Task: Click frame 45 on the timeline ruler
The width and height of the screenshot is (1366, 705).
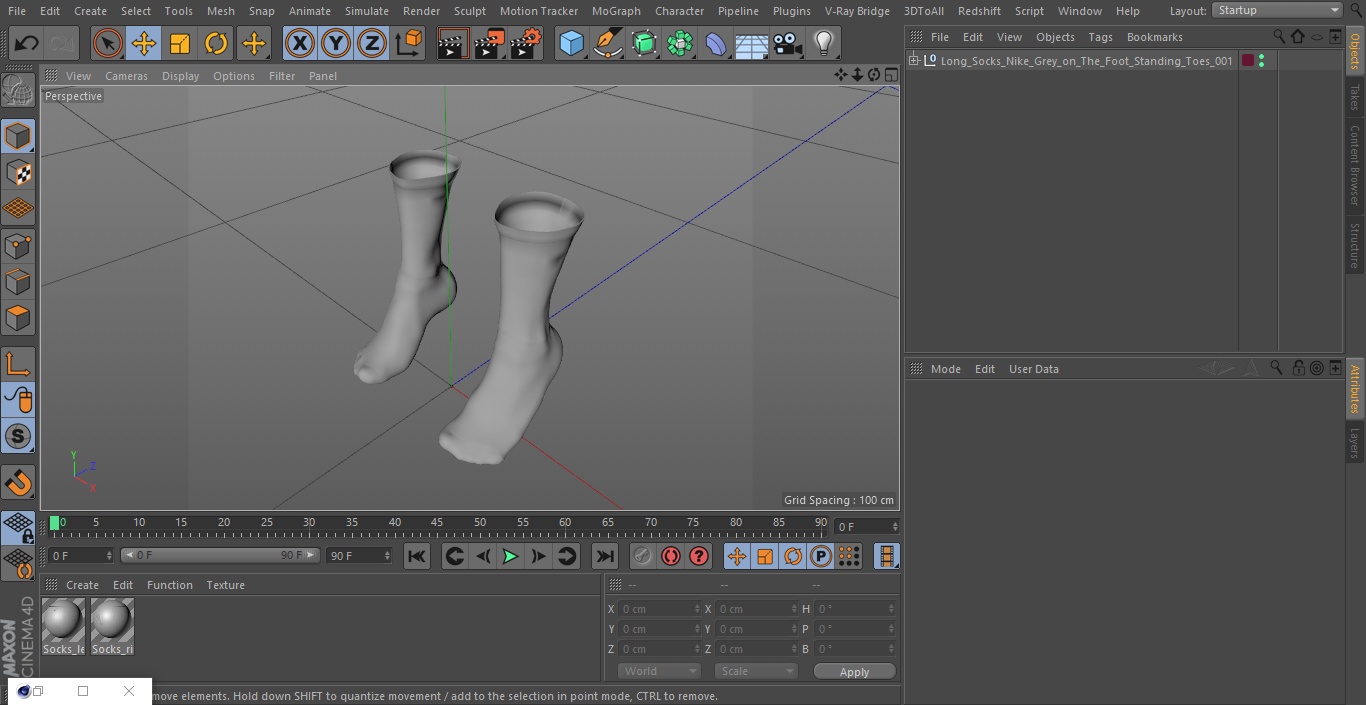Action: [437, 523]
